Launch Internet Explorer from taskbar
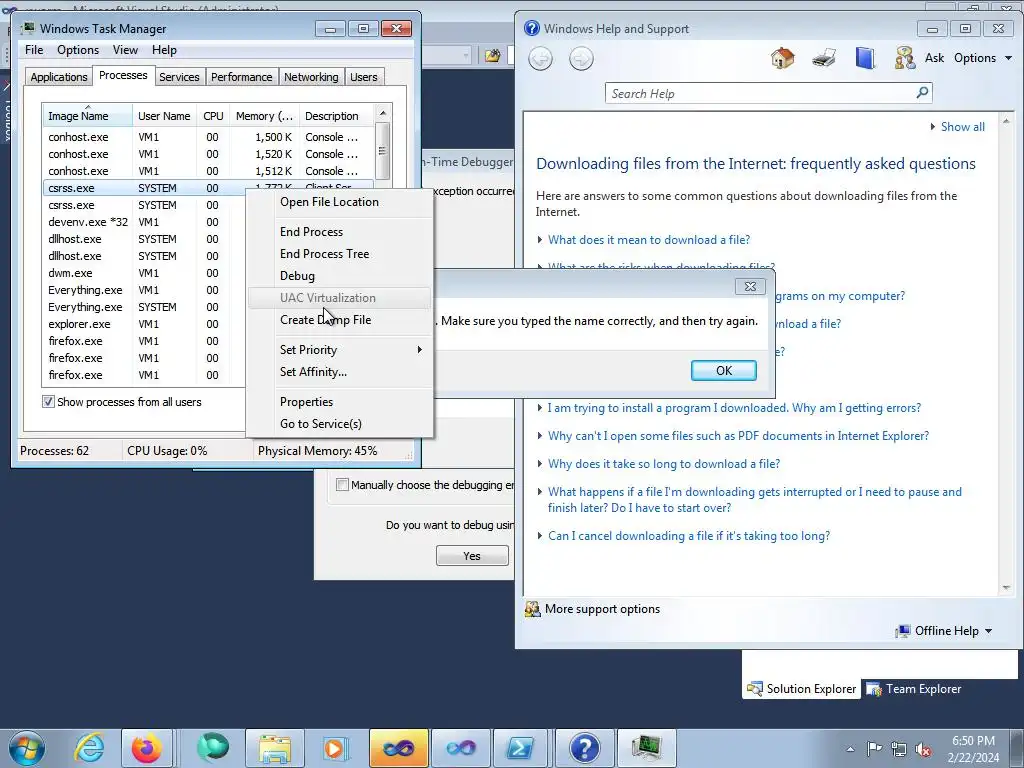1024x768 pixels. tap(88, 748)
